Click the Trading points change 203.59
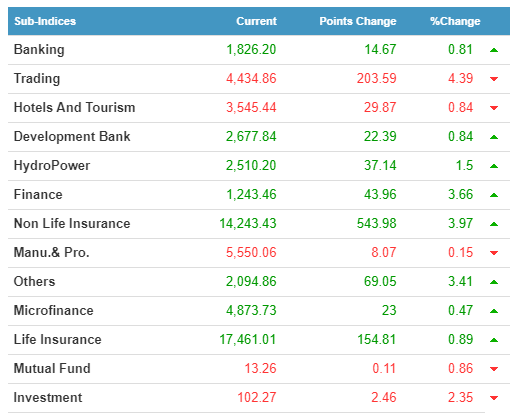 tap(377, 79)
